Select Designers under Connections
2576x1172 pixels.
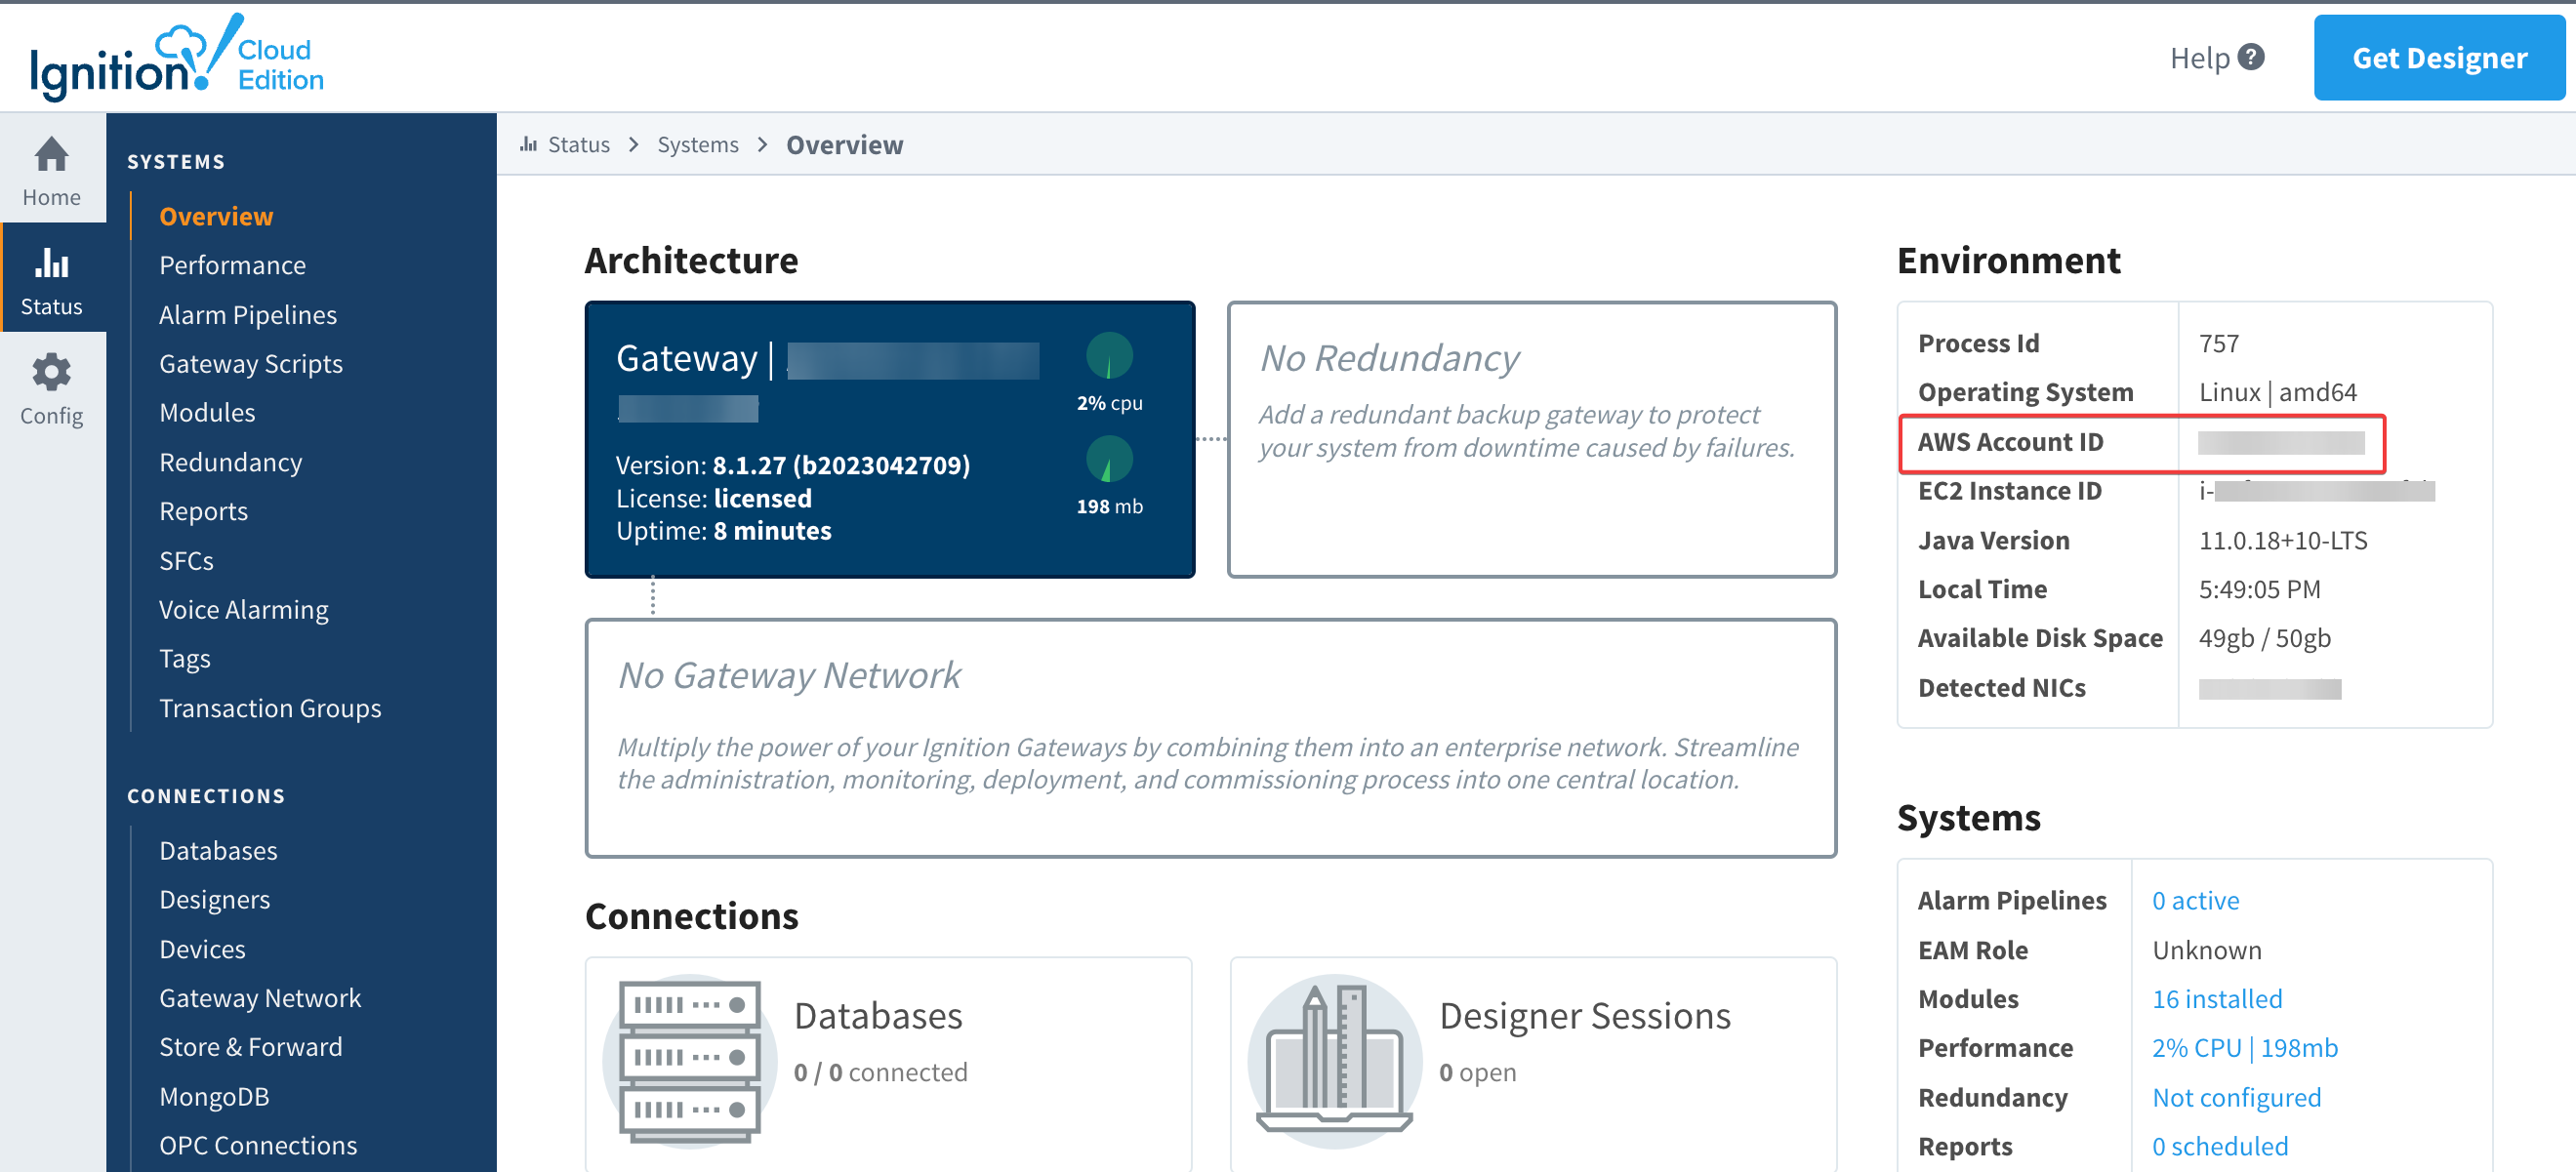[215, 899]
